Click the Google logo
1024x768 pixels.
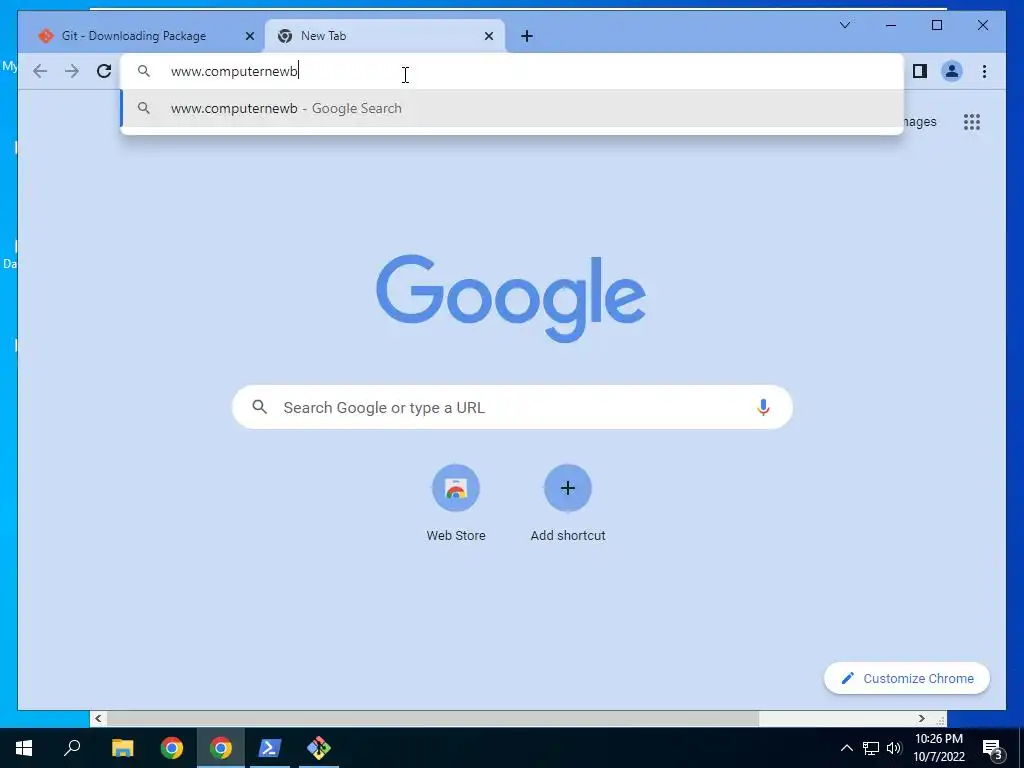click(511, 298)
